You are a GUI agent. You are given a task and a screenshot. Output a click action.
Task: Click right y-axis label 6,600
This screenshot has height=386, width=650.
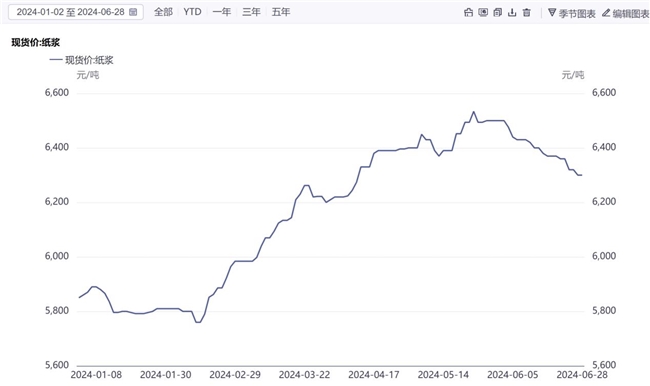604,92
